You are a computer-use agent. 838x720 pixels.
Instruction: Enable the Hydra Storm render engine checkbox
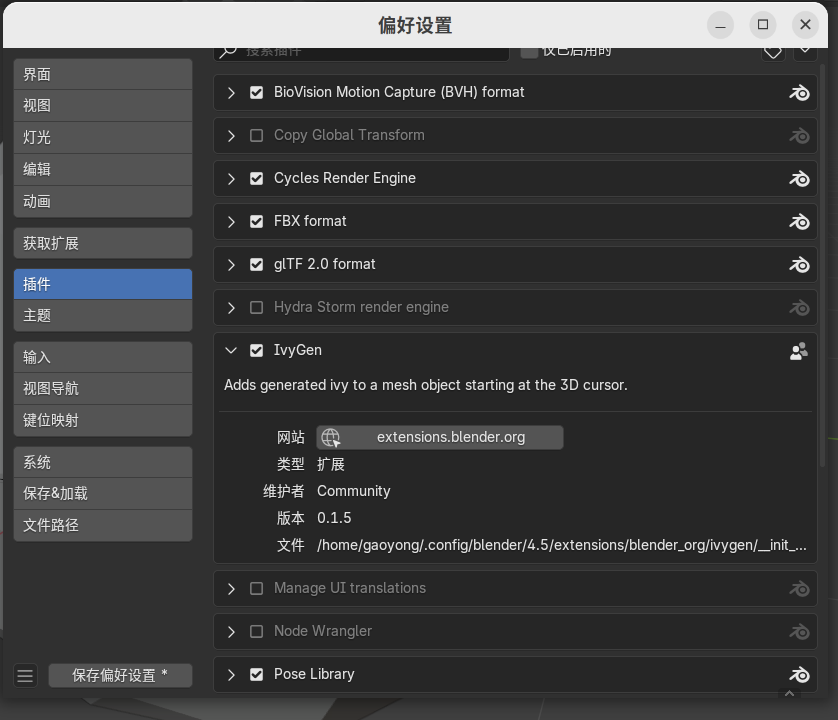click(x=257, y=307)
